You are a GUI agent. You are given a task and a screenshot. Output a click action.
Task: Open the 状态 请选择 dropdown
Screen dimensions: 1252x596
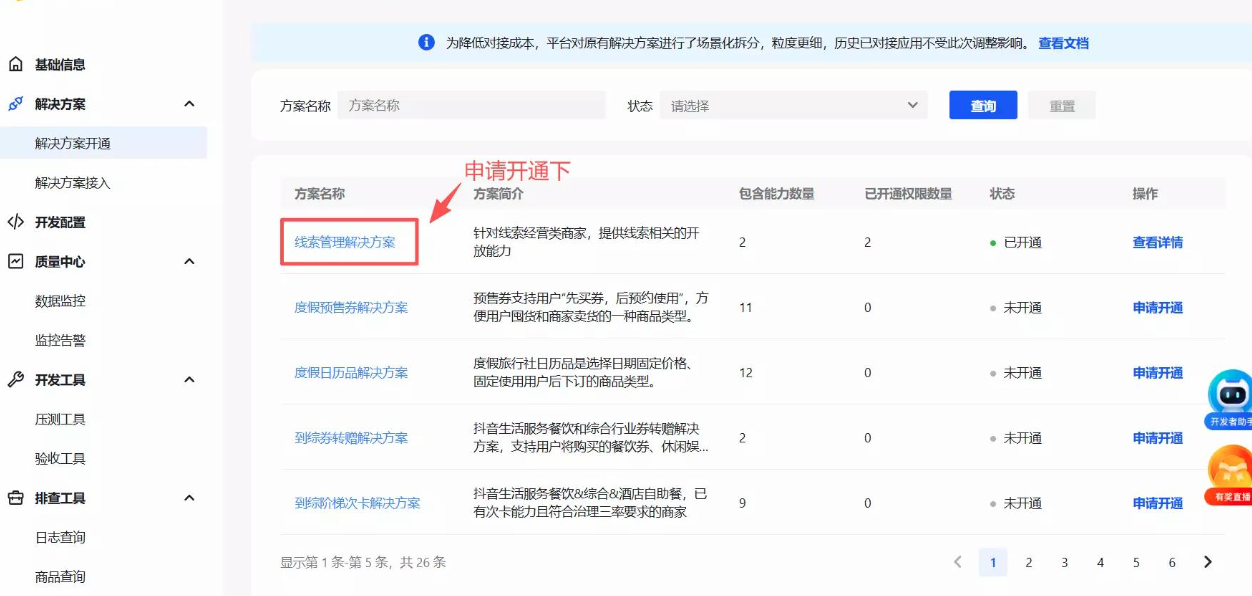click(793, 105)
